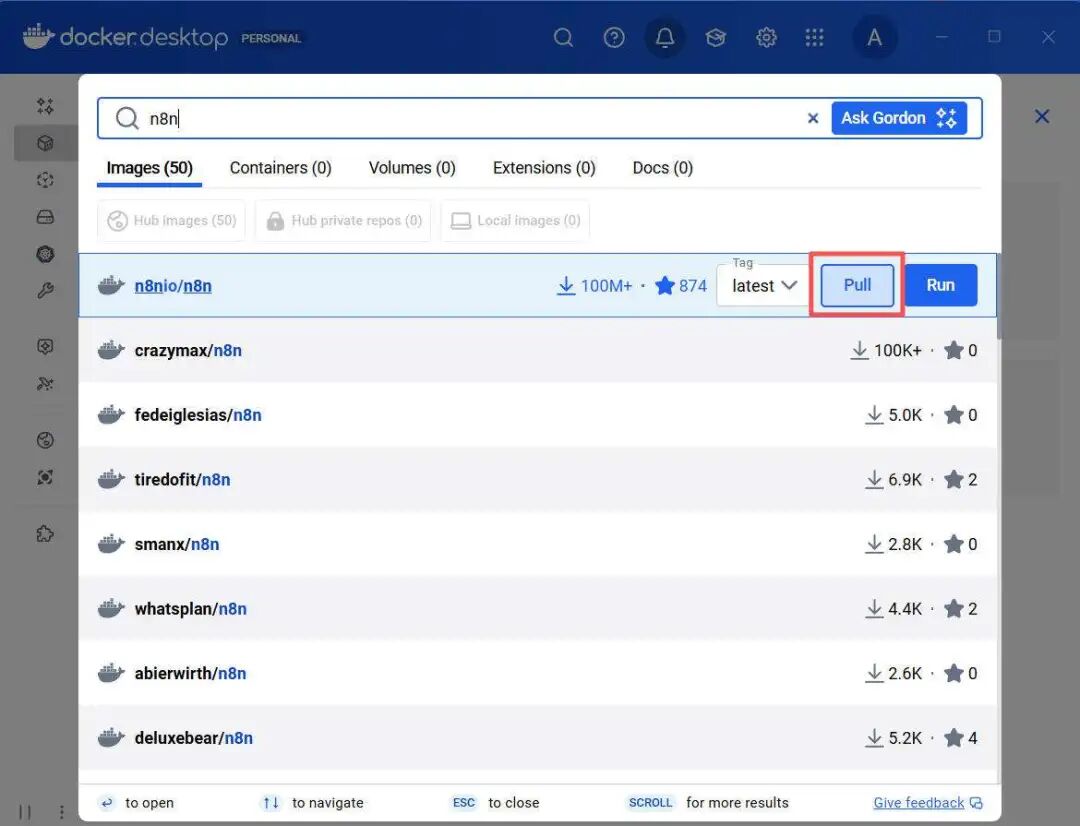Click the Docker Desktop whale logo
The height and width of the screenshot is (826, 1080).
(x=38, y=37)
